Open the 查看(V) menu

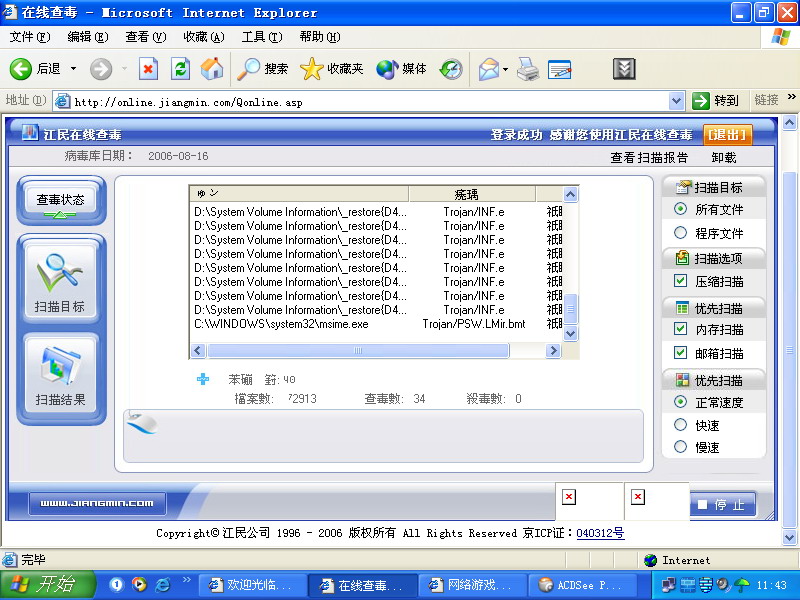coord(146,37)
